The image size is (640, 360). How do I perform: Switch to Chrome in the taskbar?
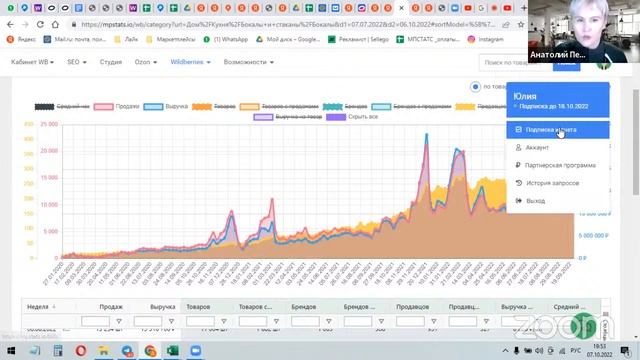[150, 351]
